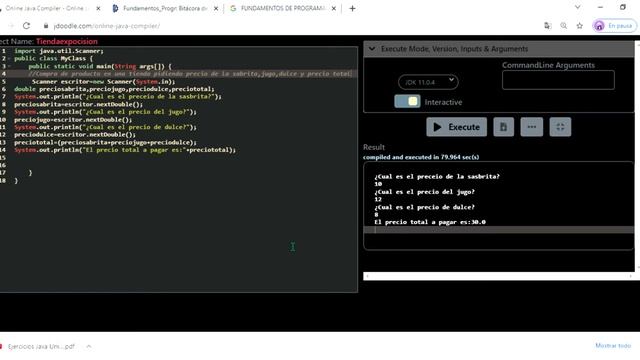Screen dimensions: 640x360
Task: Collapse the Execute Mode, Version, Inputs & Arguments section
Action: 372,49
